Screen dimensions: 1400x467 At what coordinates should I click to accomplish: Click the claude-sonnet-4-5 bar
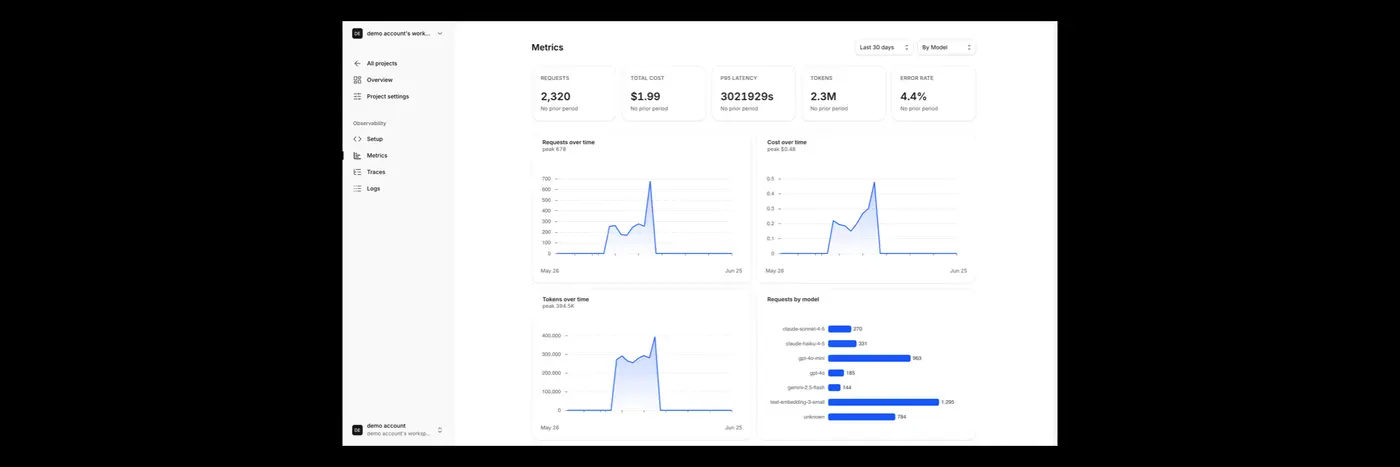pos(839,329)
